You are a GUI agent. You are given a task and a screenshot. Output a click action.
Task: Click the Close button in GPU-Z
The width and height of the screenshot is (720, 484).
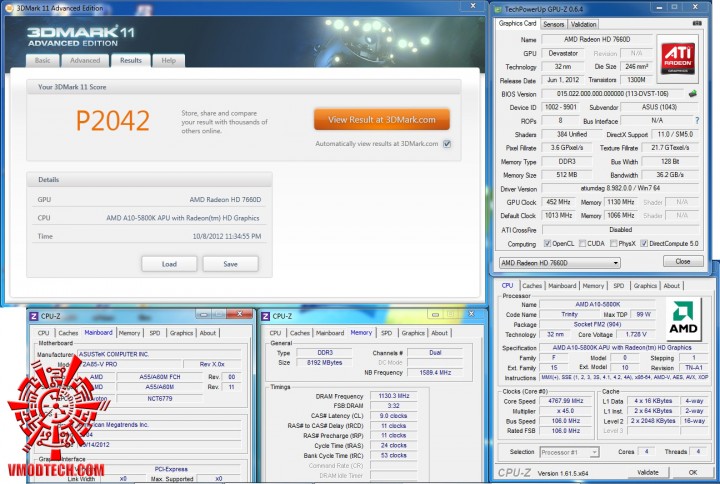[x=683, y=261]
